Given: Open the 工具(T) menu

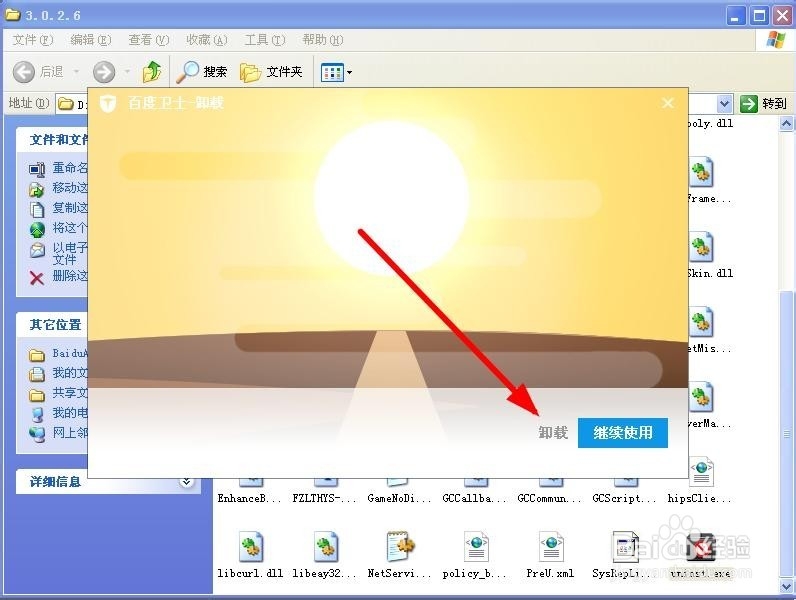Looking at the screenshot, I should 264,40.
